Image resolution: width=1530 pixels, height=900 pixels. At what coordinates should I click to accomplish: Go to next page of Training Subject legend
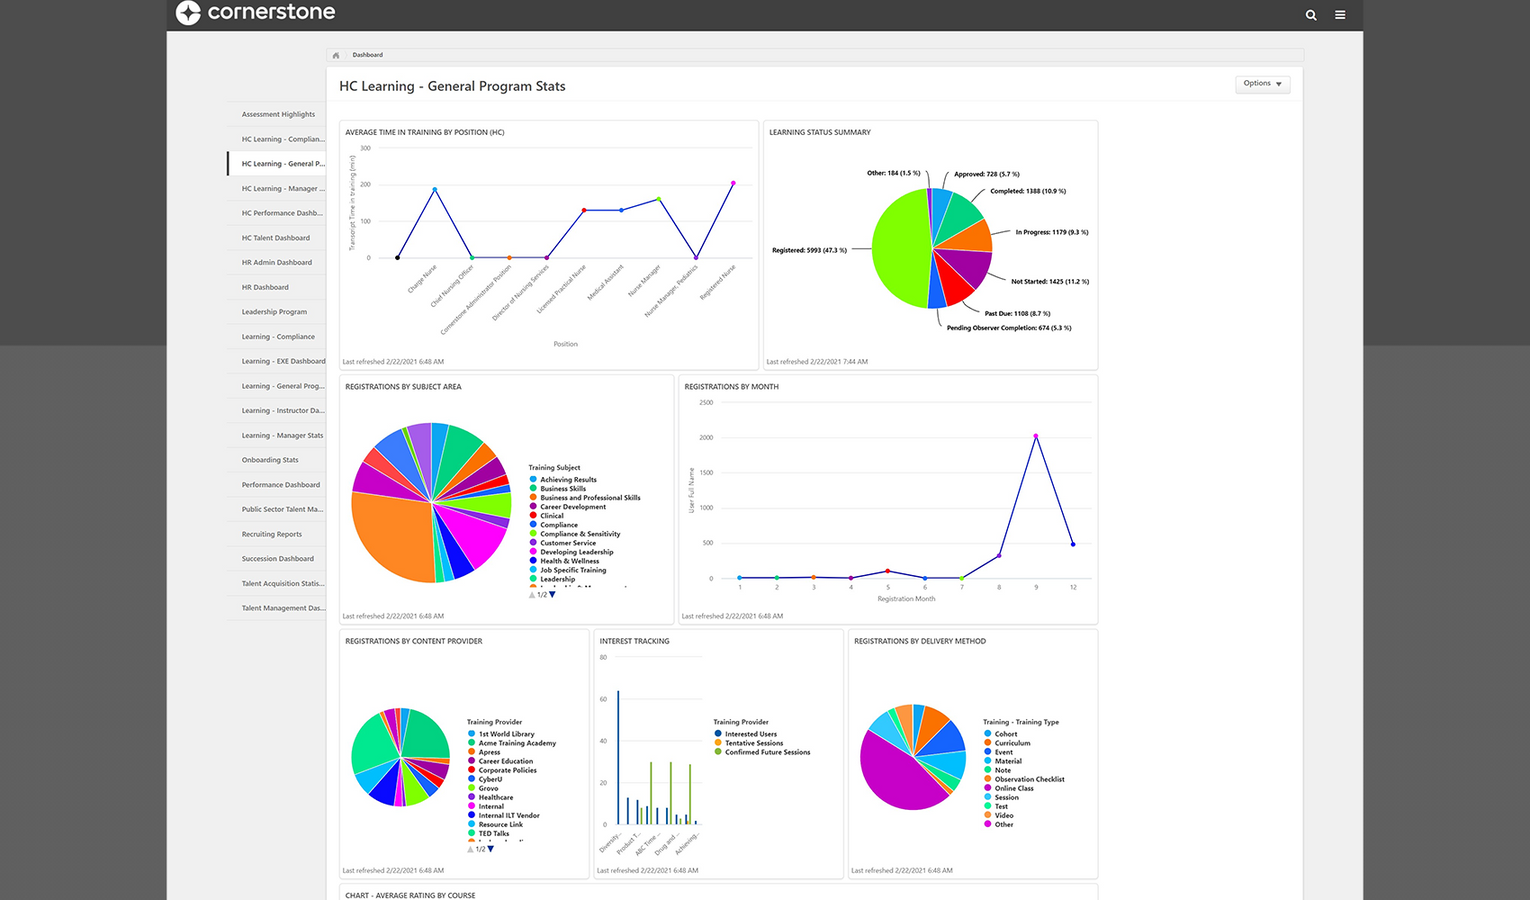tap(552, 595)
